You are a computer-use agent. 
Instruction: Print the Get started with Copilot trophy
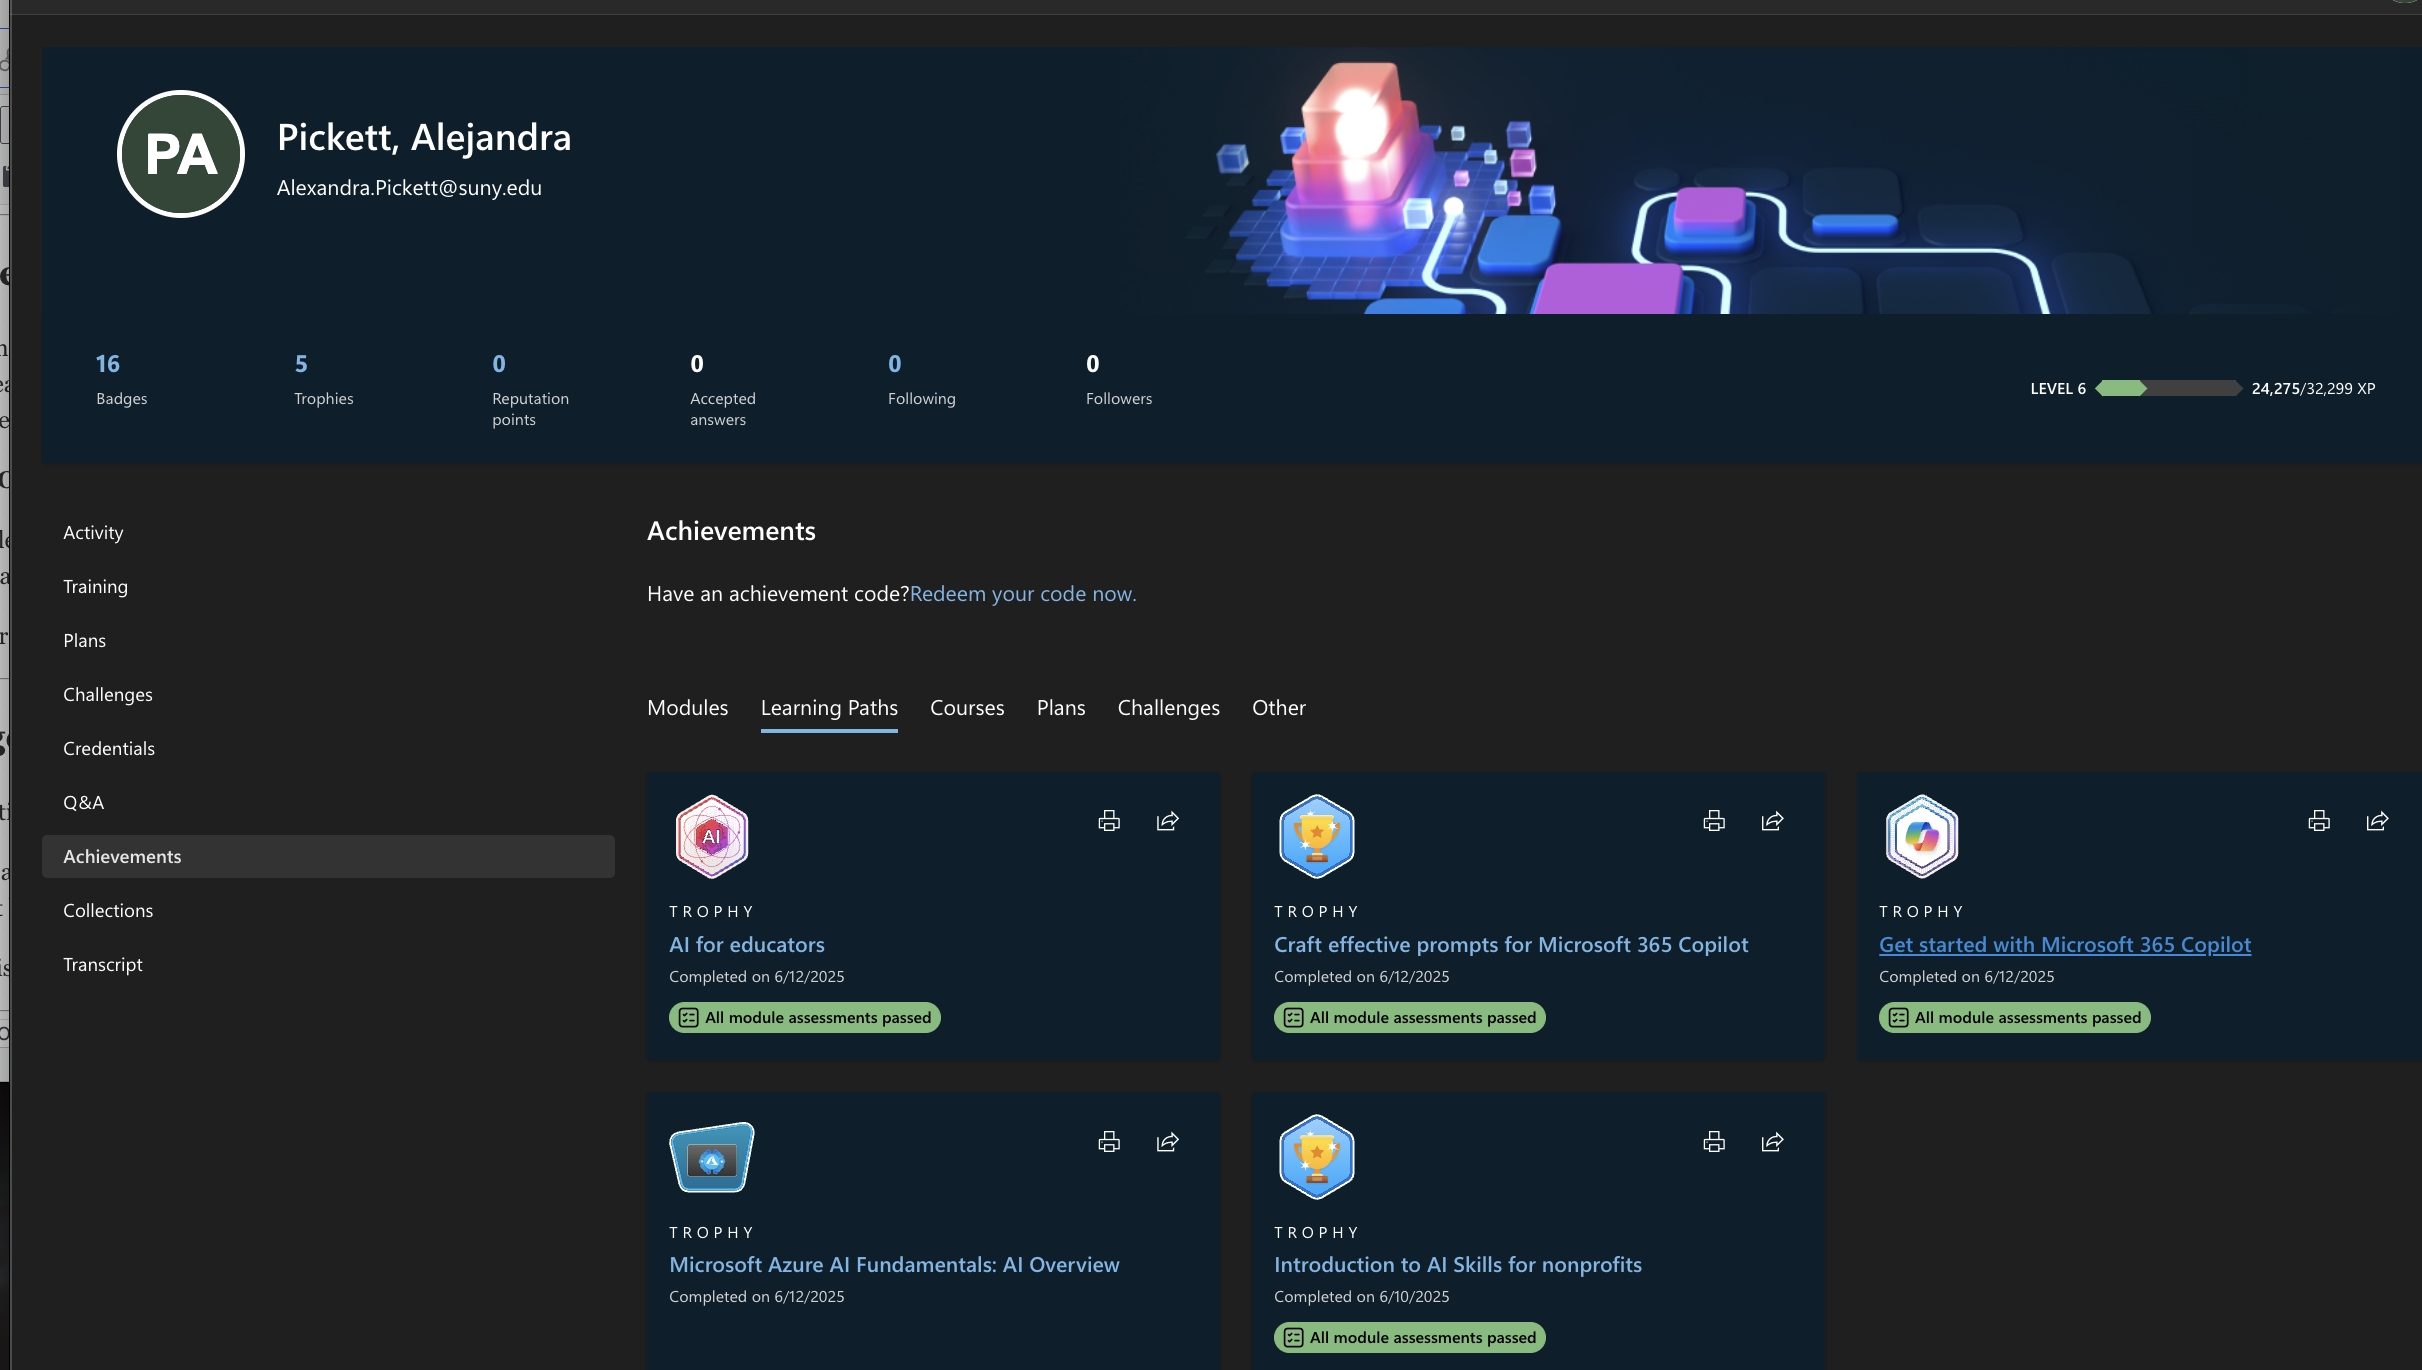pos(2319,821)
